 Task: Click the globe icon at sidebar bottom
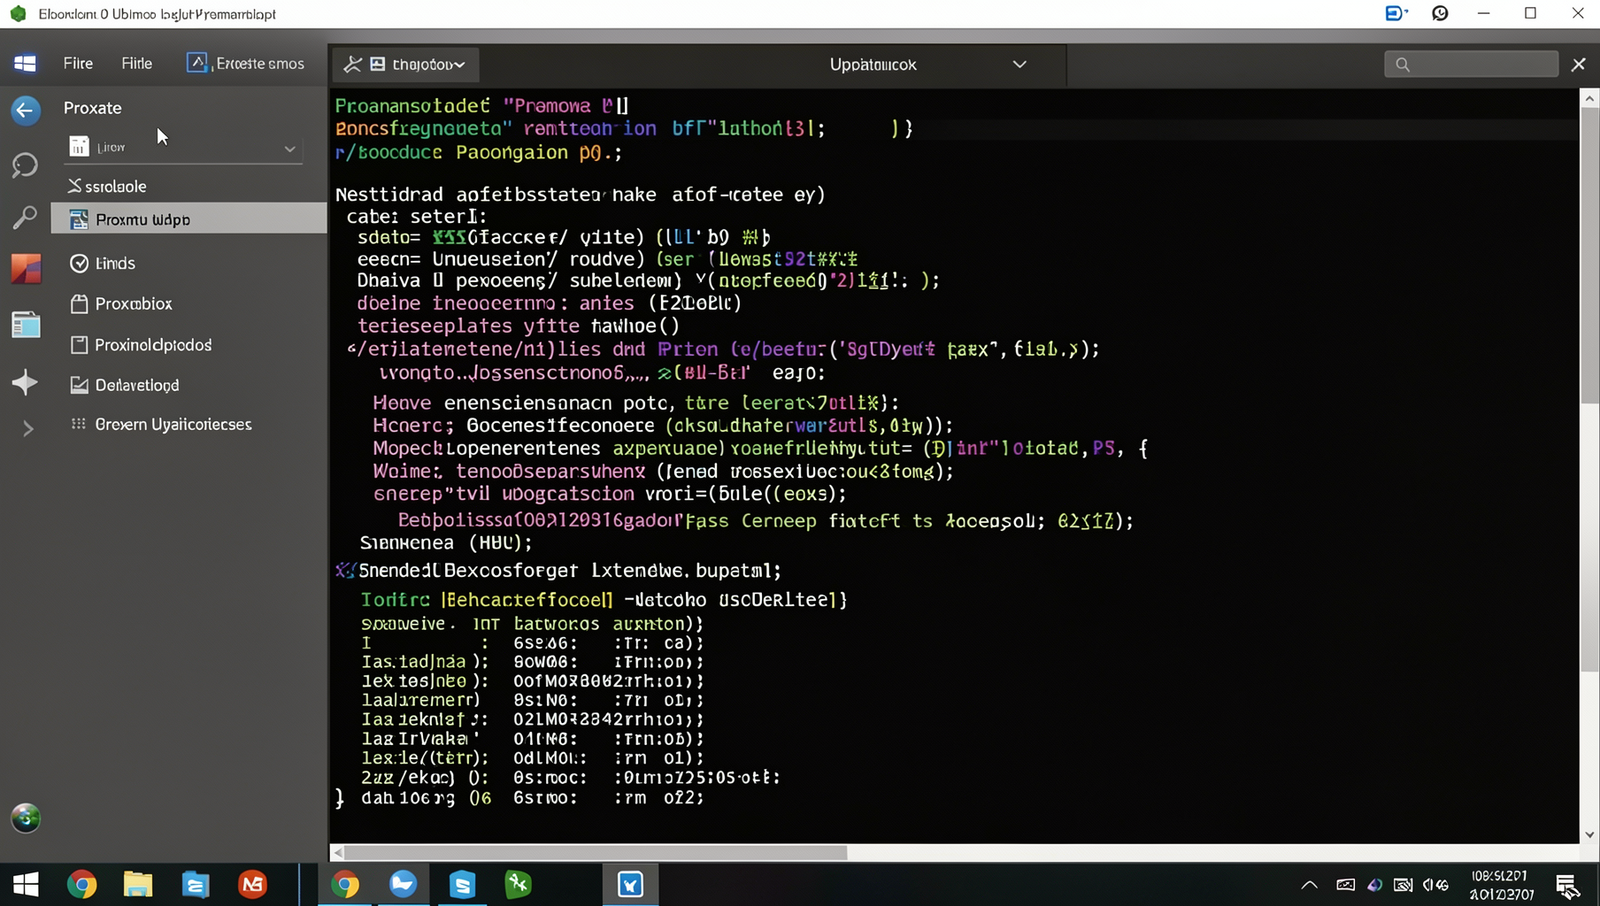[26, 818]
